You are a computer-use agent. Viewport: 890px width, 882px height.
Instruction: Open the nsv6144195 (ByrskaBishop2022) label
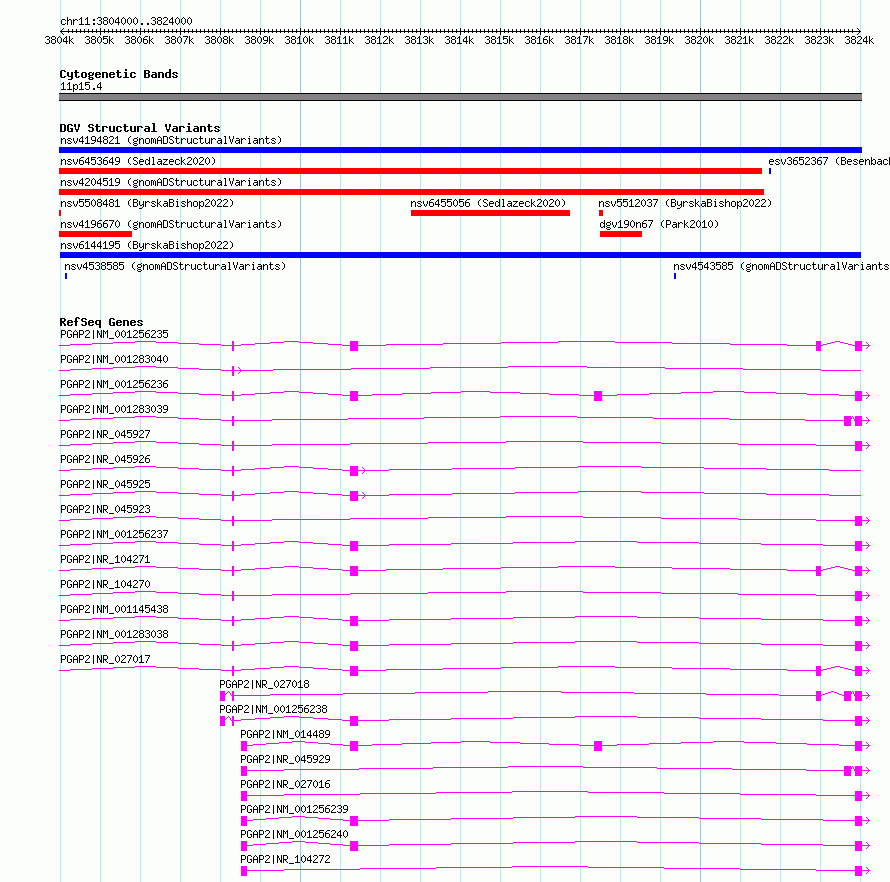(147, 245)
